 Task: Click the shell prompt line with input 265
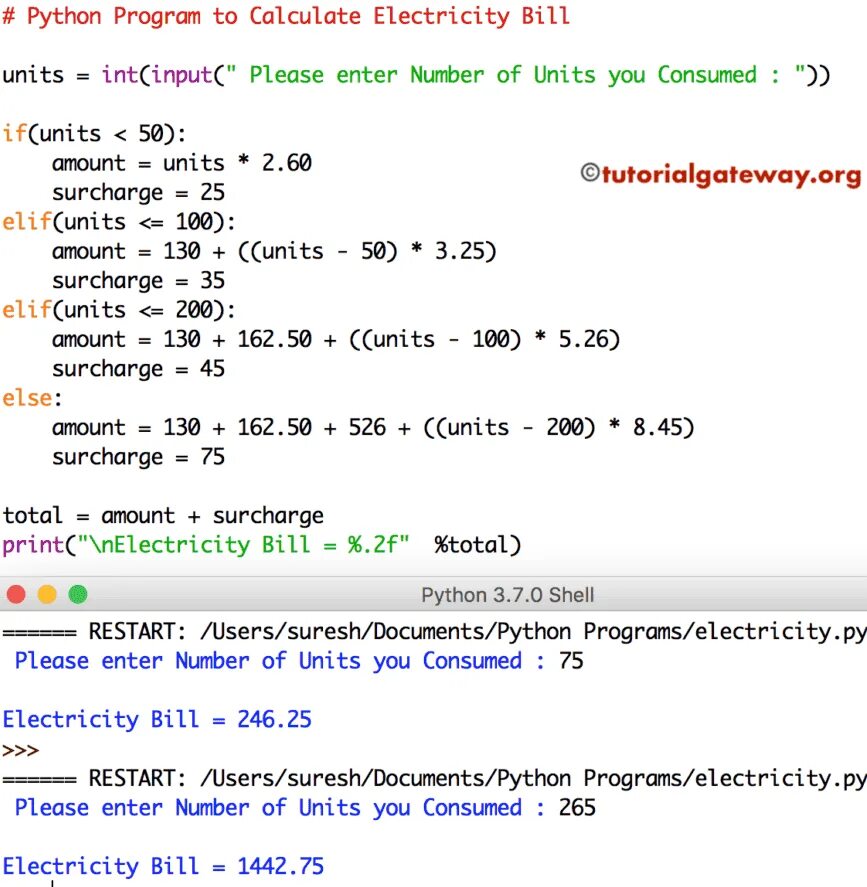click(305, 808)
